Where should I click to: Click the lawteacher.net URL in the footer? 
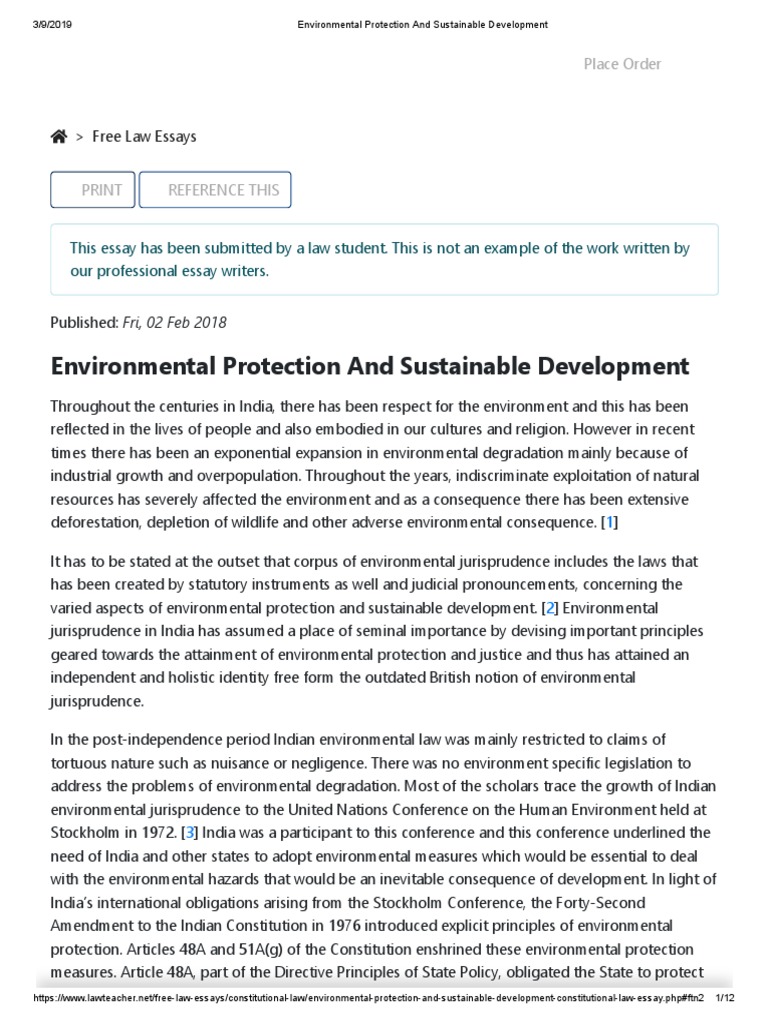pos(368,1000)
